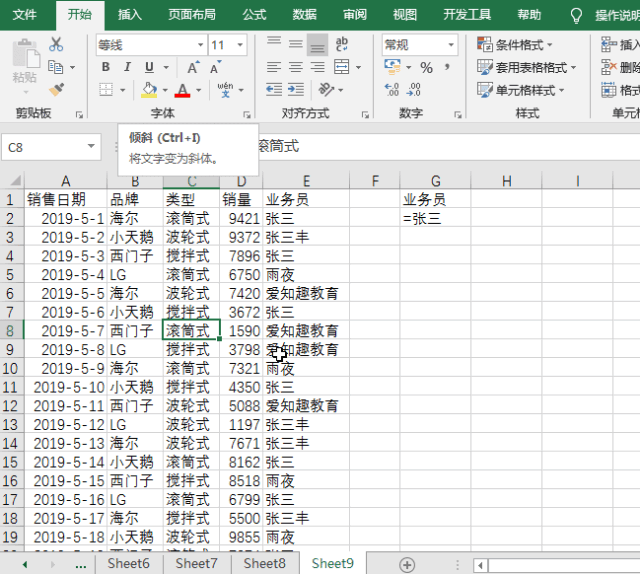Click the wrap text ab icon
The height and width of the screenshot is (574, 640).
[x=341, y=44]
